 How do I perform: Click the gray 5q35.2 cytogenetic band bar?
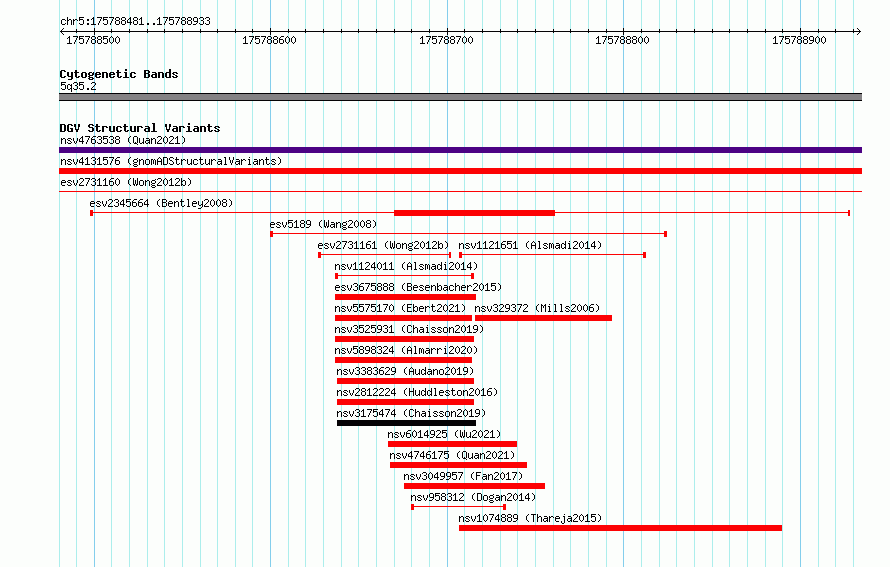coord(460,97)
